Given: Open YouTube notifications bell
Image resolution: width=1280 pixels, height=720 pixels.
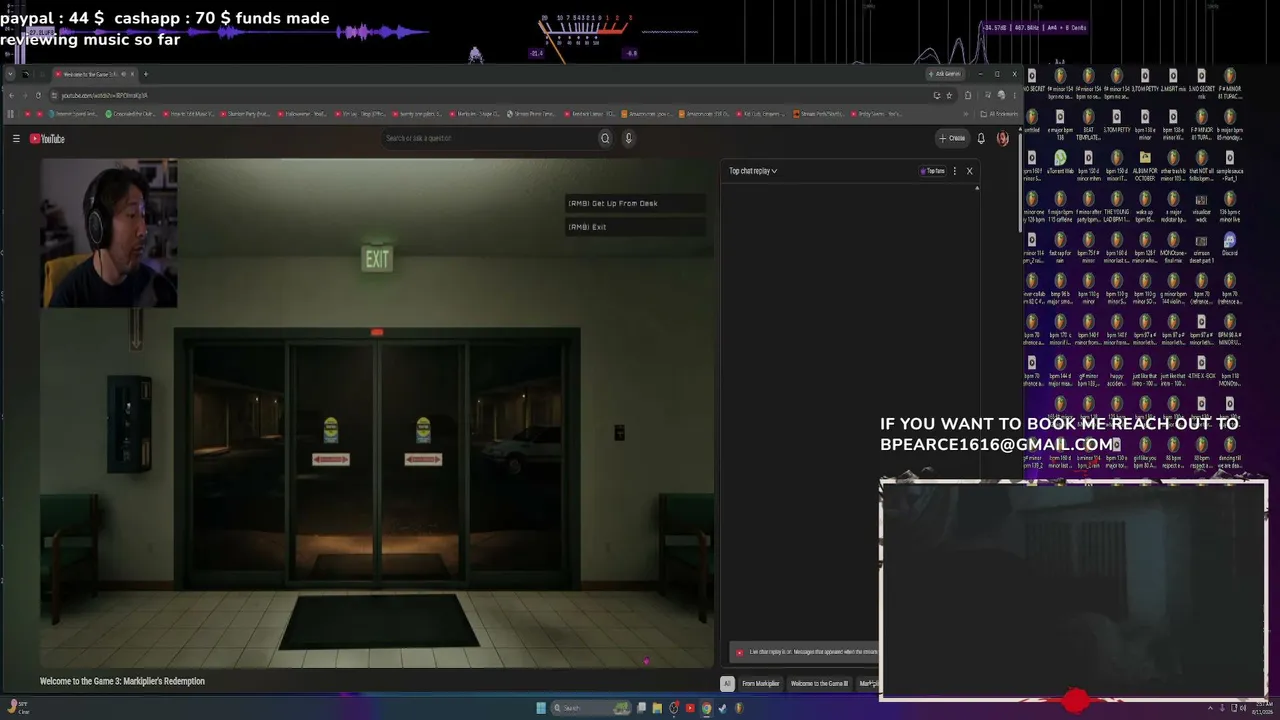Looking at the screenshot, I should click(x=981, y=139).
